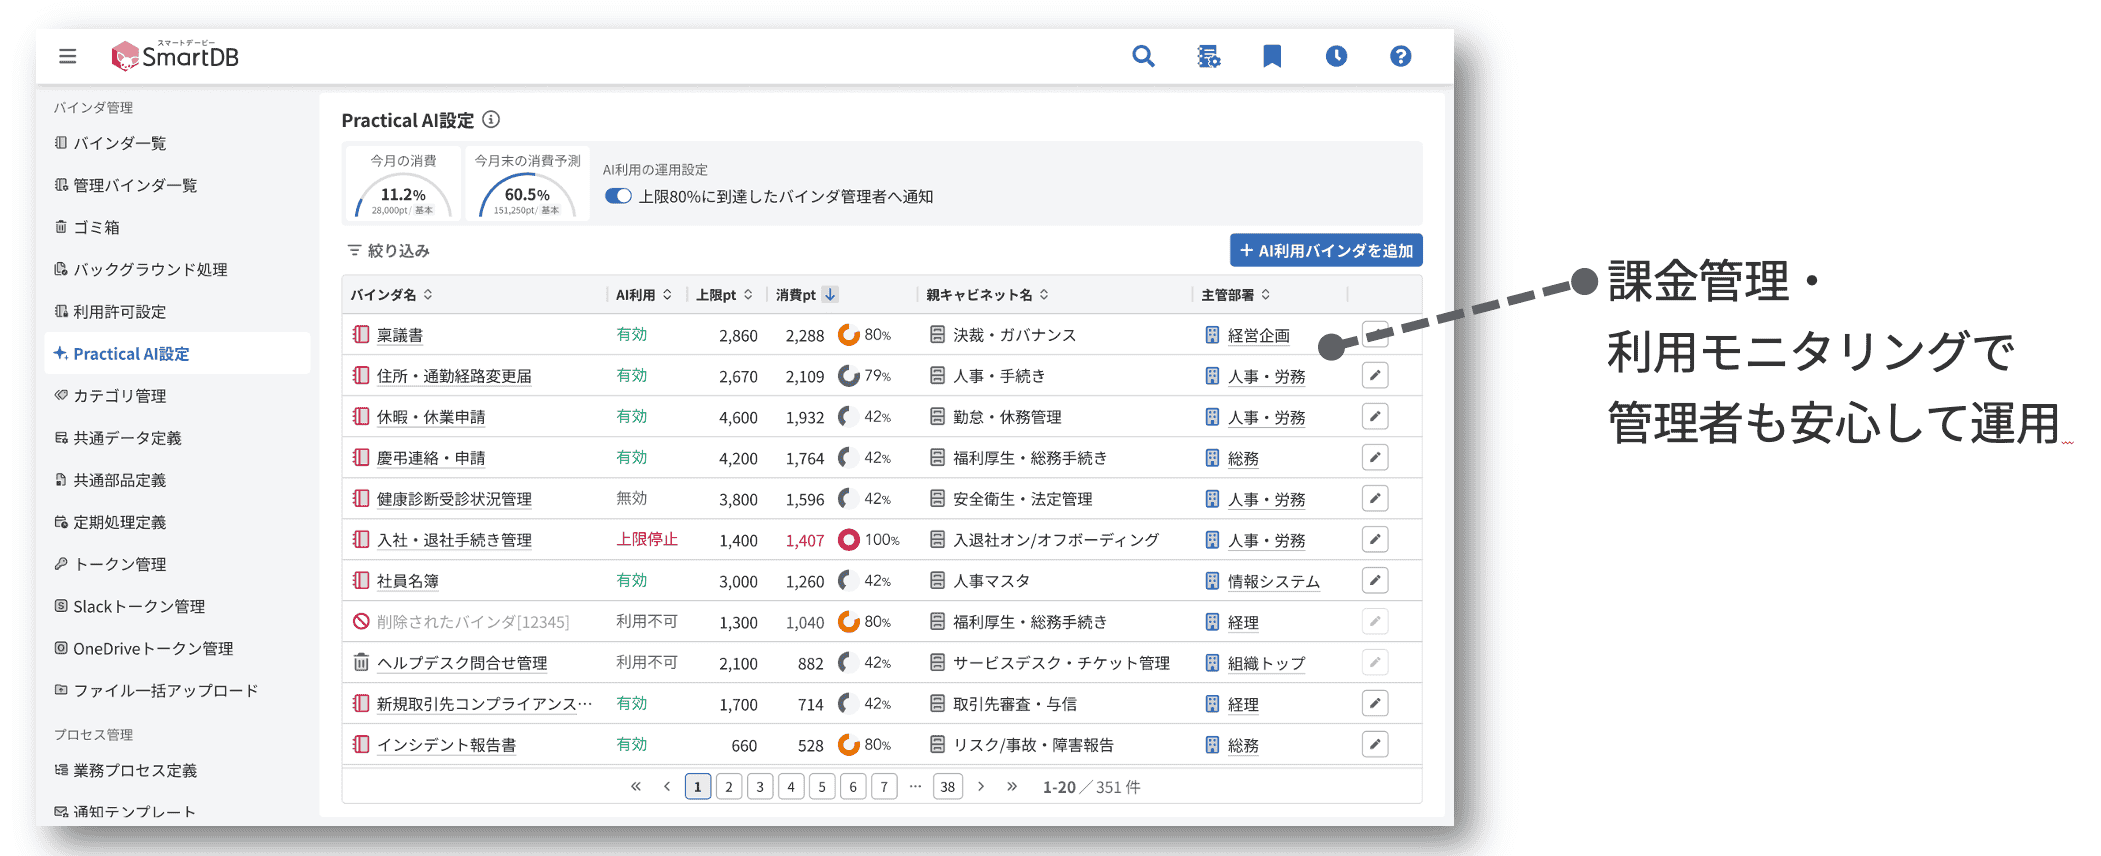This screenshot has height=856, width=2101.
Task: Click edit pencil for 住所・通勤経路変更届 row
Action: click(1375, 376)
